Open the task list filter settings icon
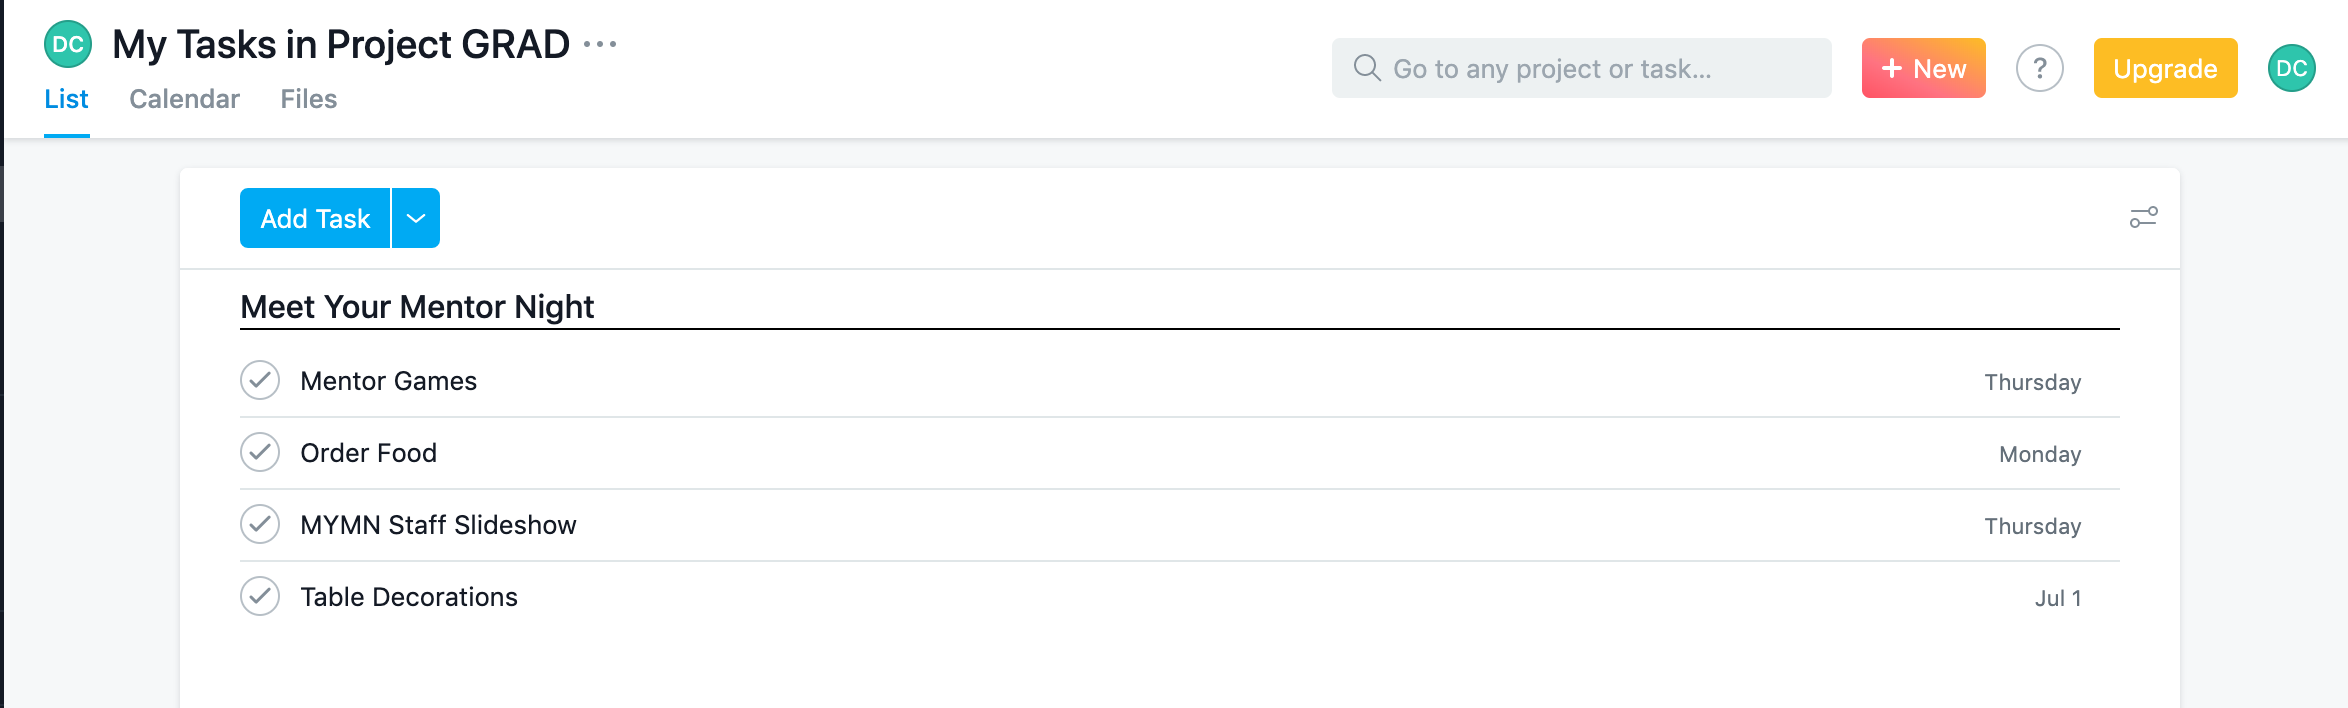 coord(2143,217)
